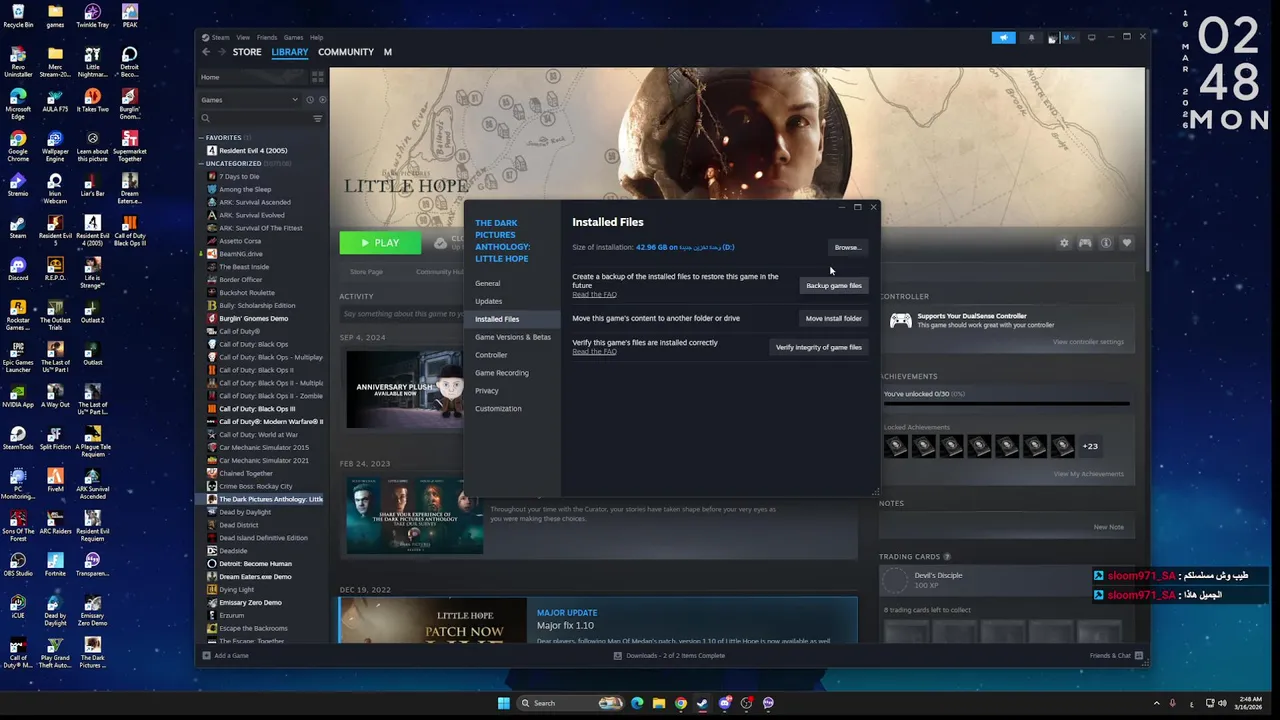
Task: Click the Browse... button
Action: (847, 247)
